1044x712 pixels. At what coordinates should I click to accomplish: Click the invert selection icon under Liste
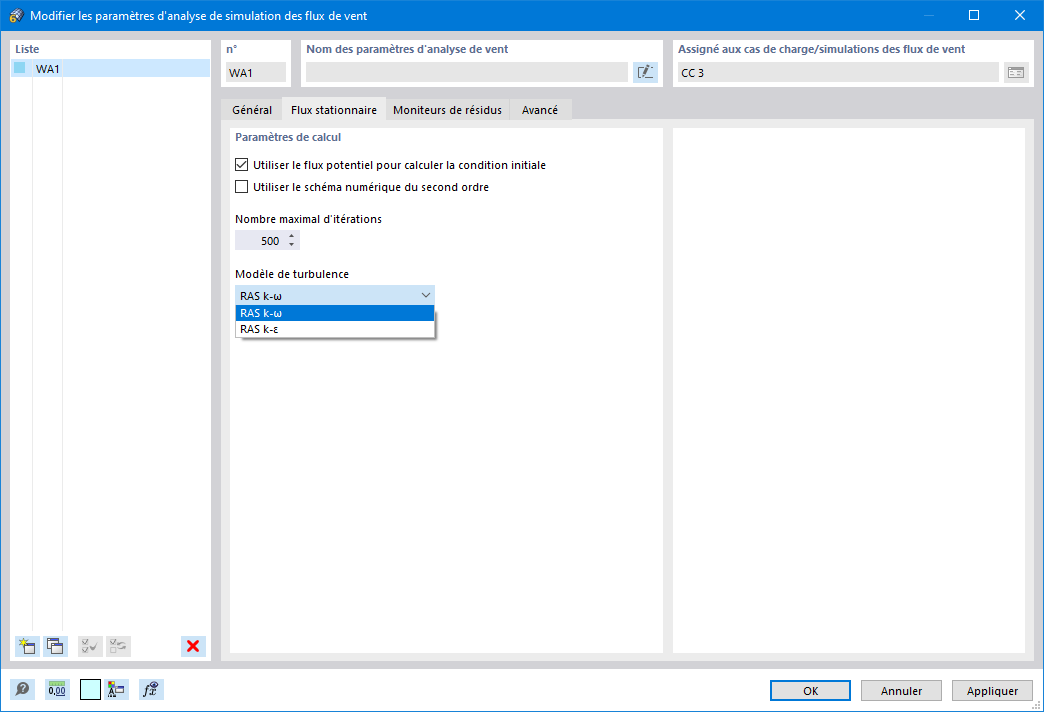coord(119,646)
